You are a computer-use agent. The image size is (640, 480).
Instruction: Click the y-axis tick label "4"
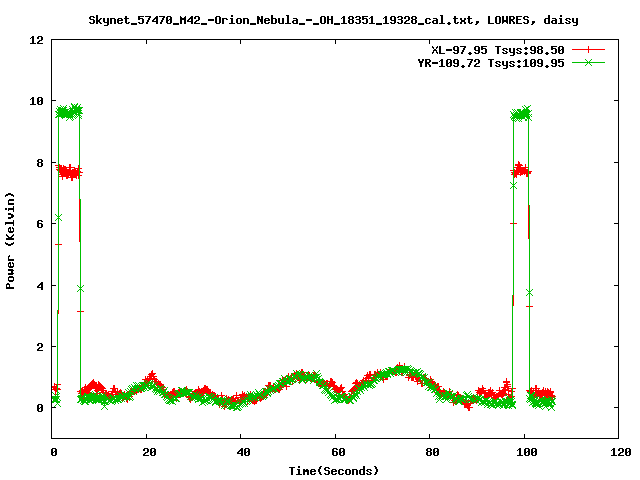(40, 286)
